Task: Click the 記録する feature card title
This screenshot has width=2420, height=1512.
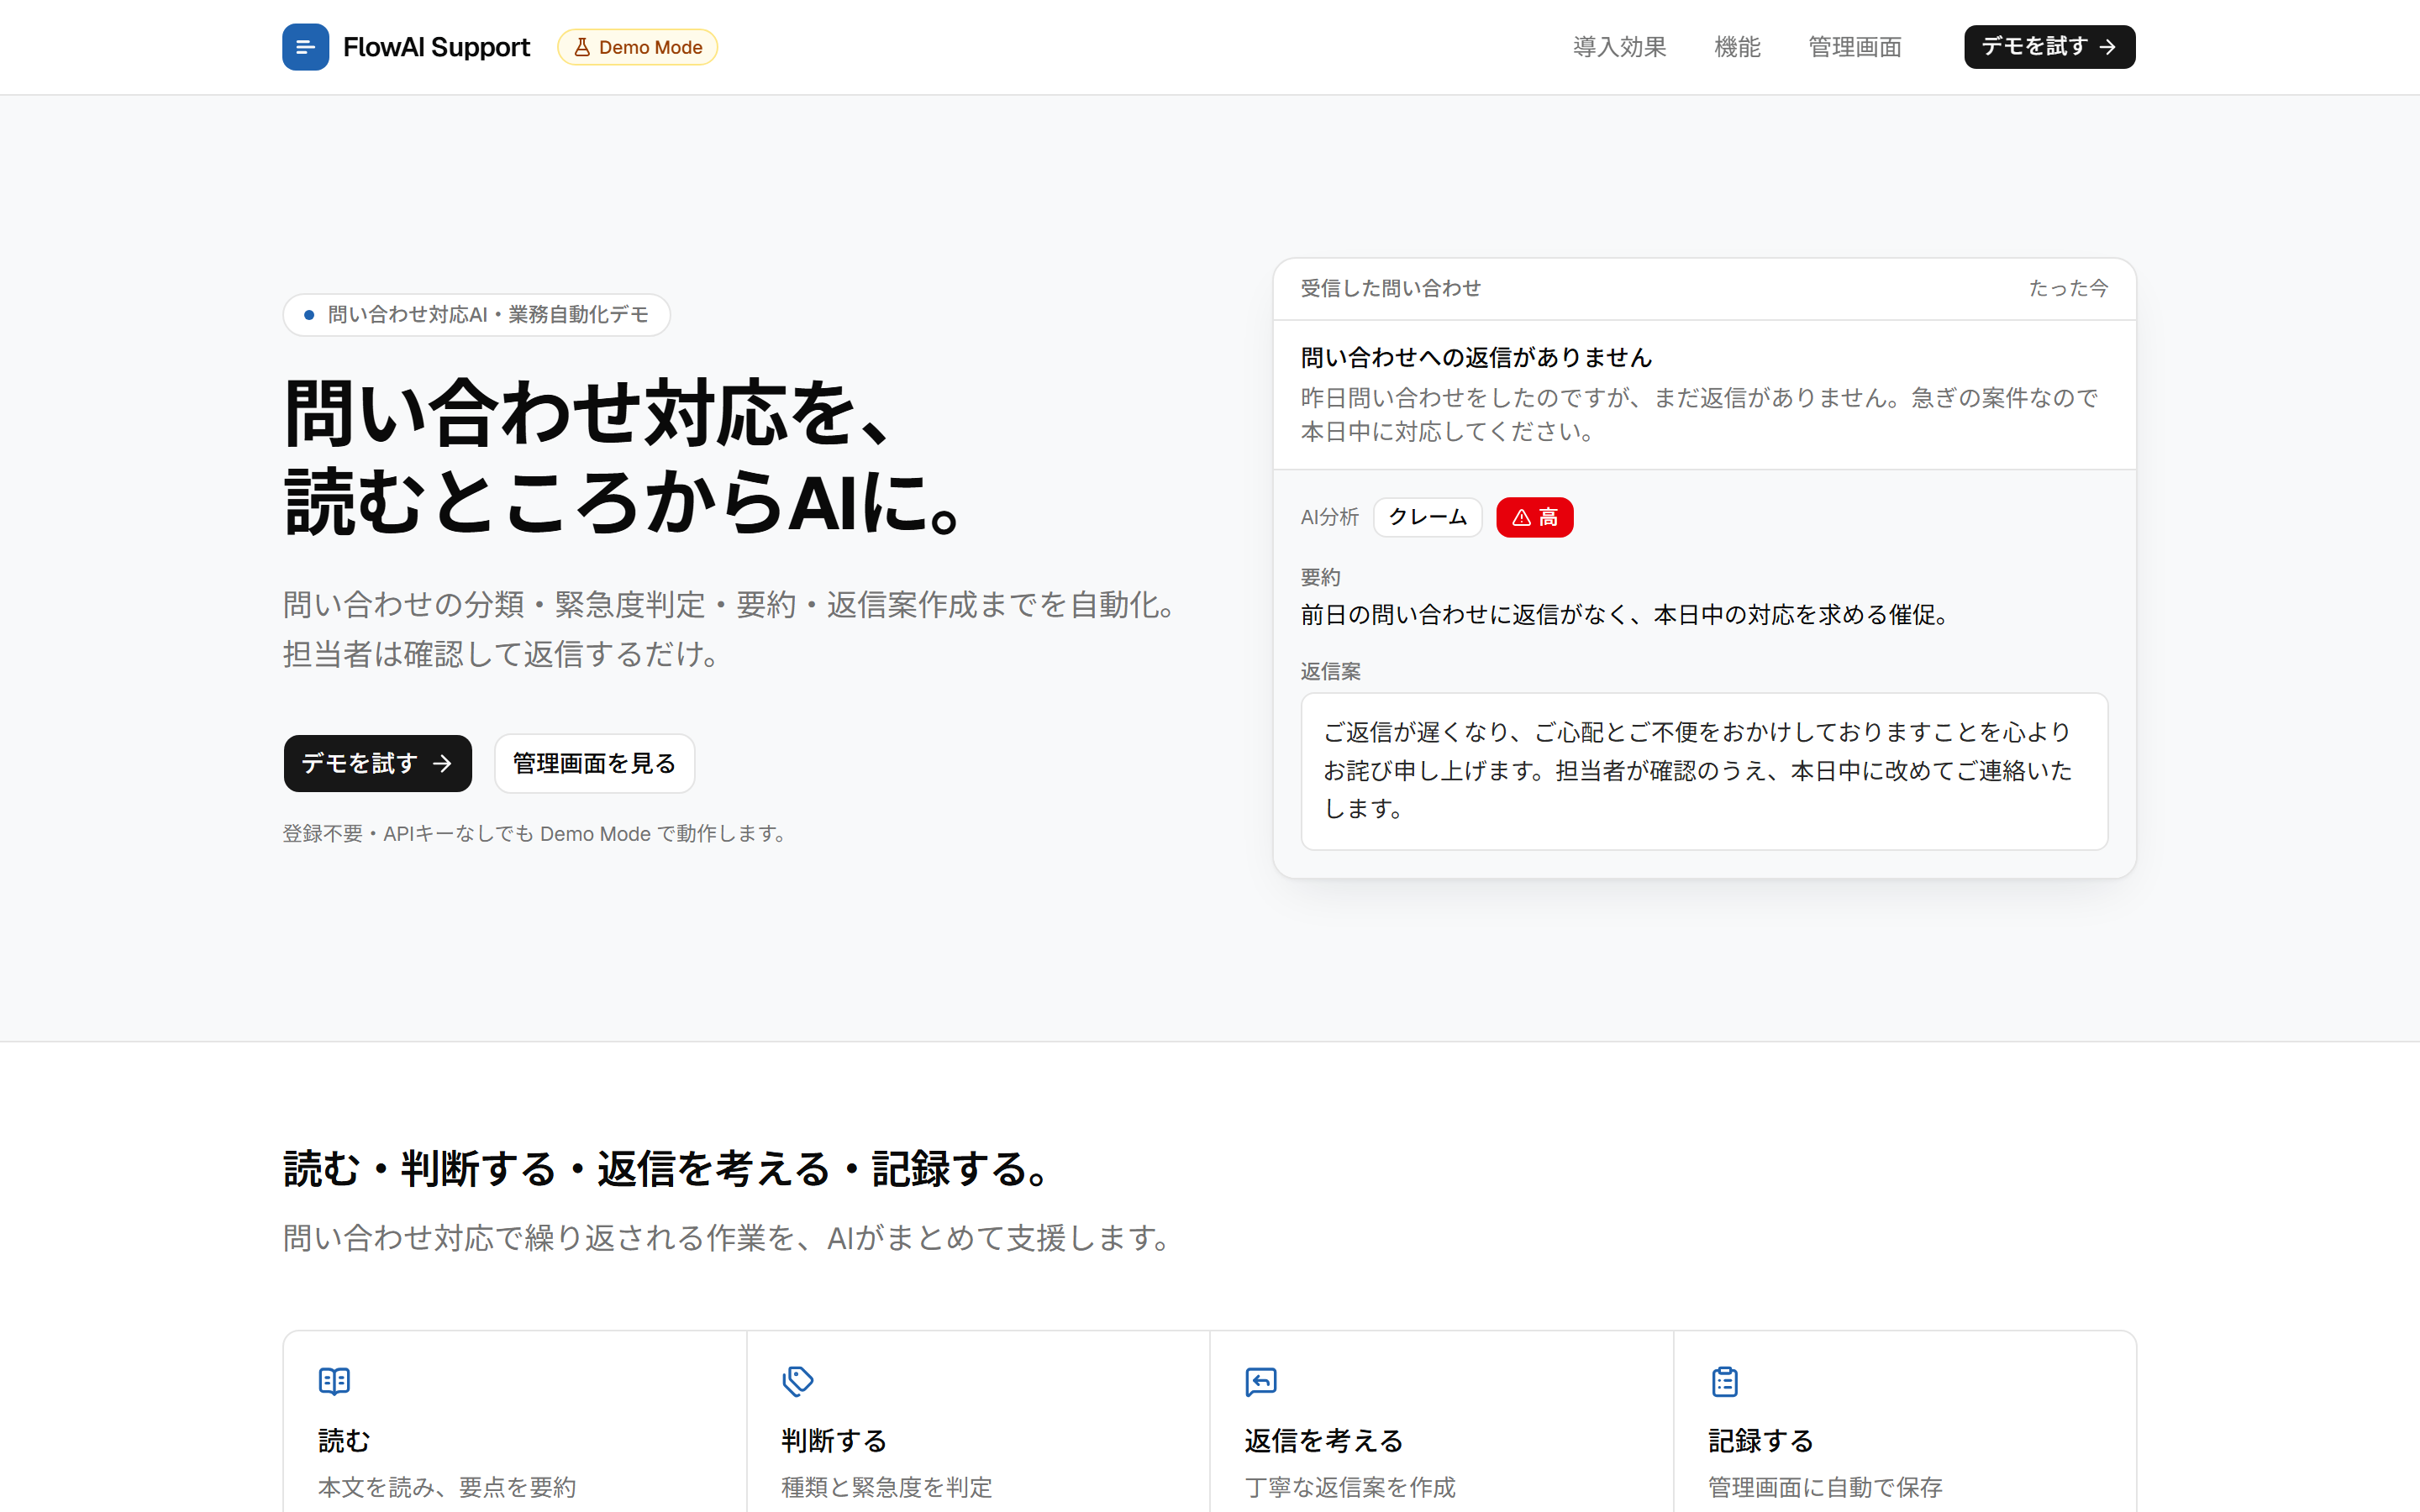Action: click(1761, 1440)
